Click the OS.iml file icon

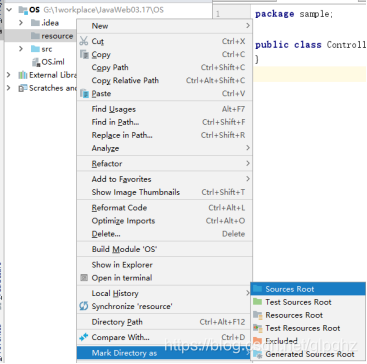coord(36,62)
